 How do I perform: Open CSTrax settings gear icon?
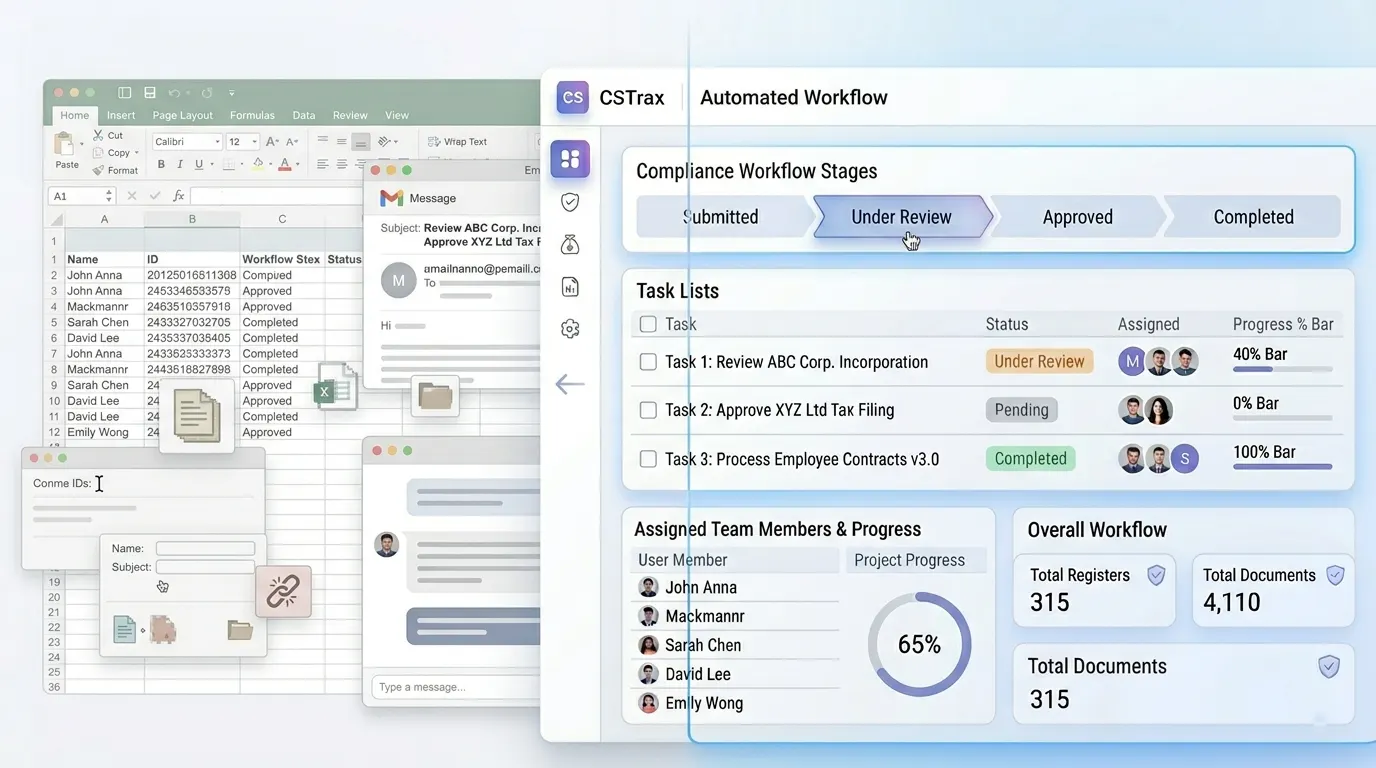pos(570,328)
